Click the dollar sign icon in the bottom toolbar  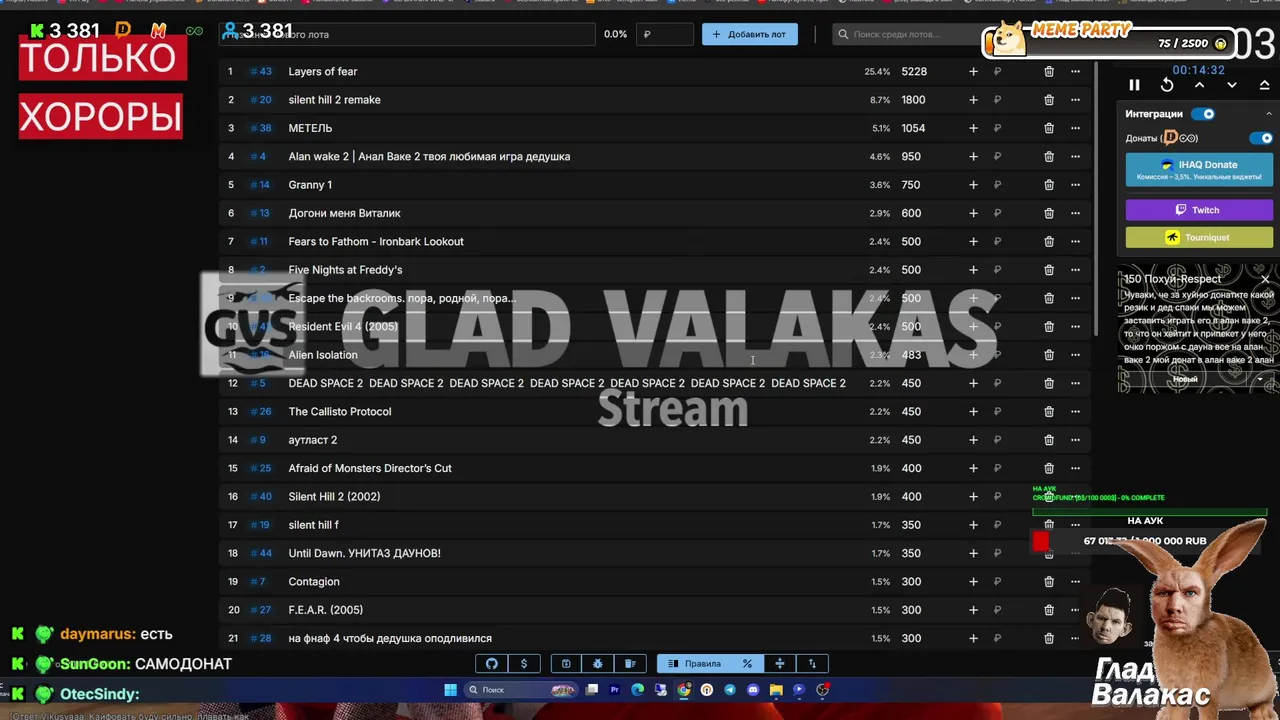[x=524, y=664]
